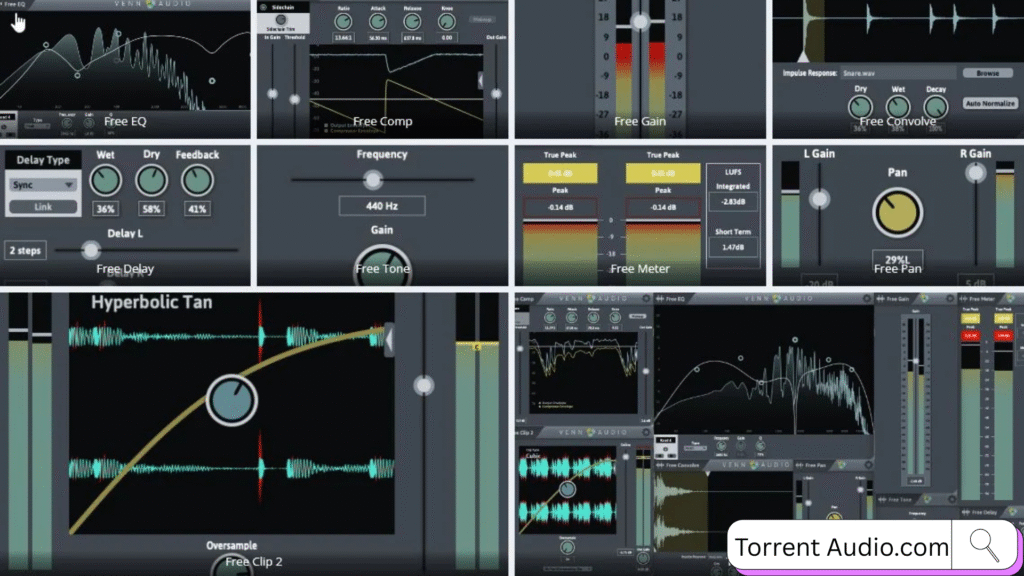Screen dimensions: 1024x576
Task: Click the Feedback knob in Free Delay
Action: [198, 180]
